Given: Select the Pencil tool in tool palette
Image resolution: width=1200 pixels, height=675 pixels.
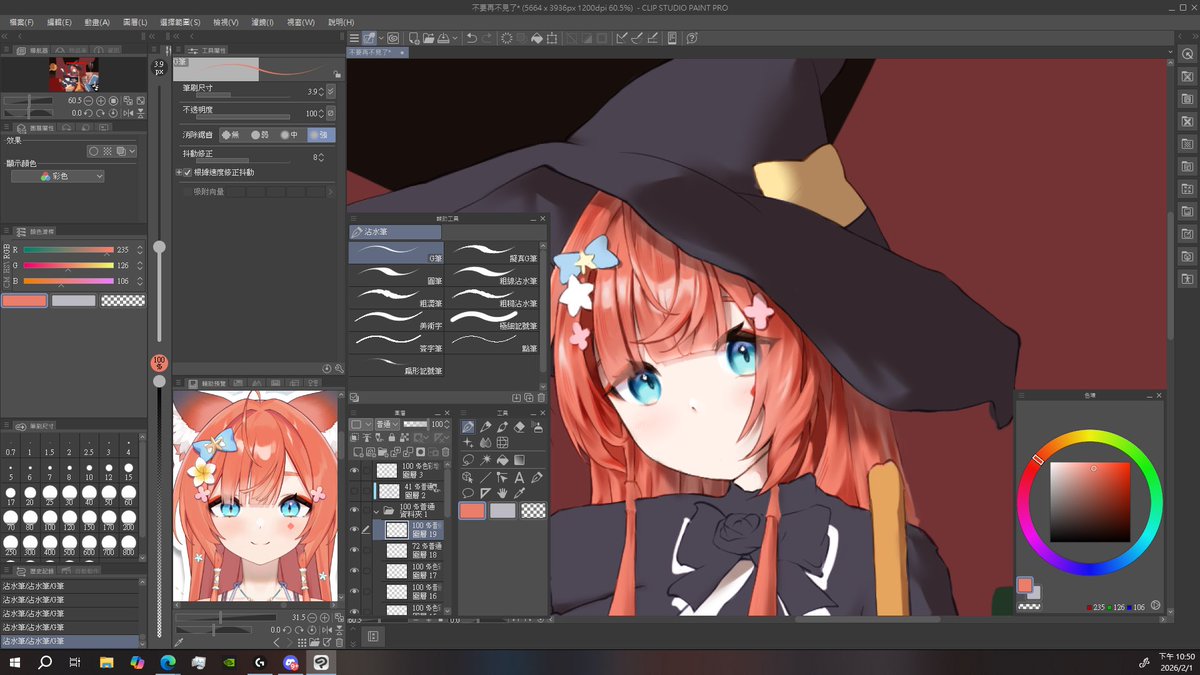Looking at the screenshot, I should 486,427.
